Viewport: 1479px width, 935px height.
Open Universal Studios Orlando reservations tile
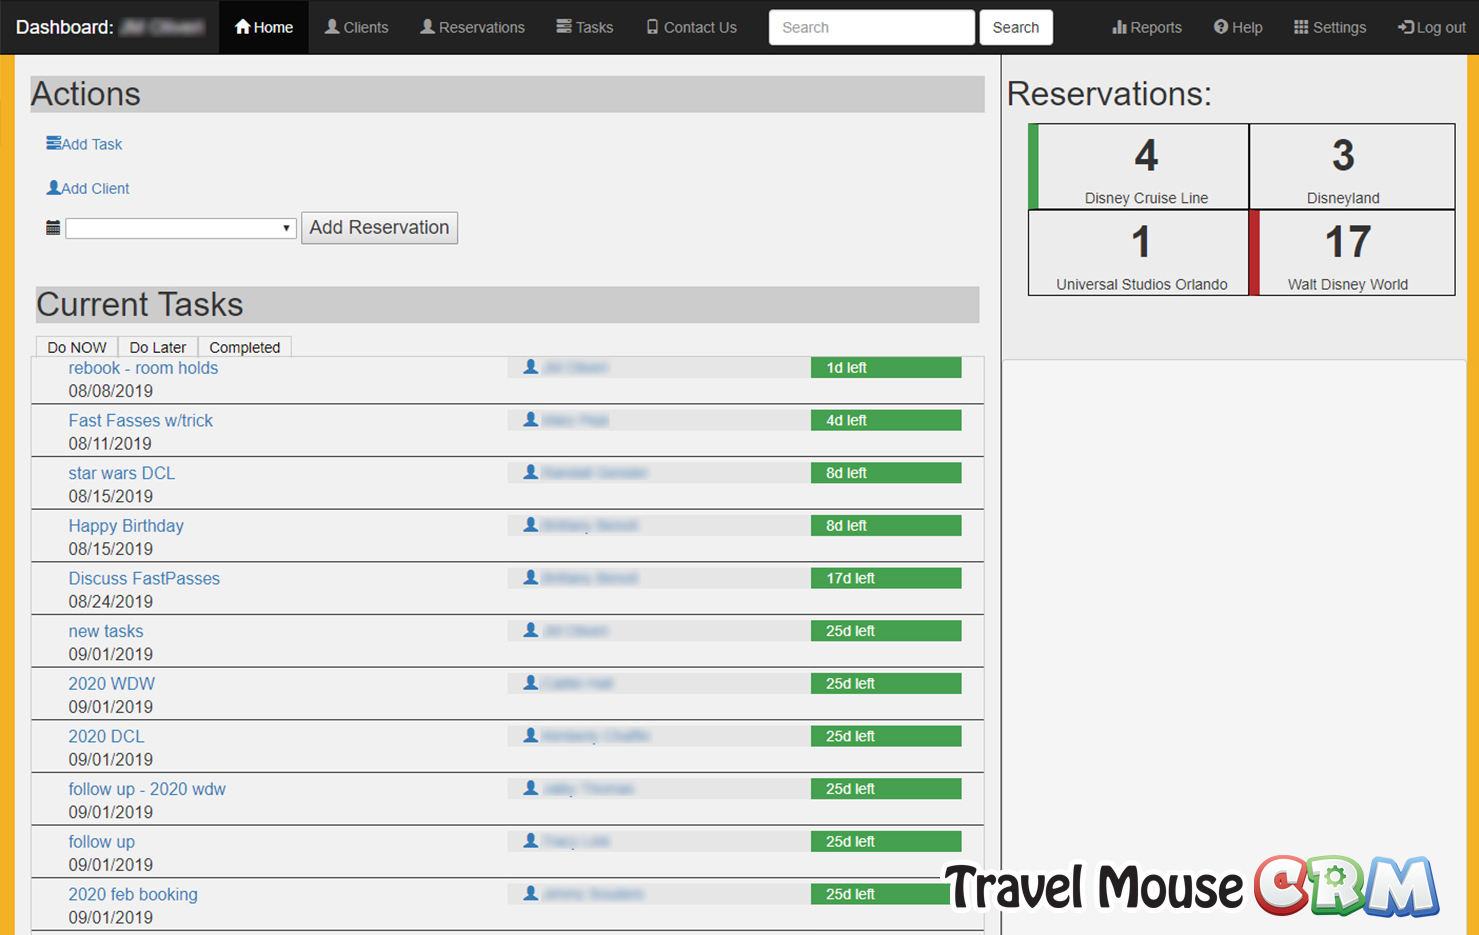[1139, 253]
